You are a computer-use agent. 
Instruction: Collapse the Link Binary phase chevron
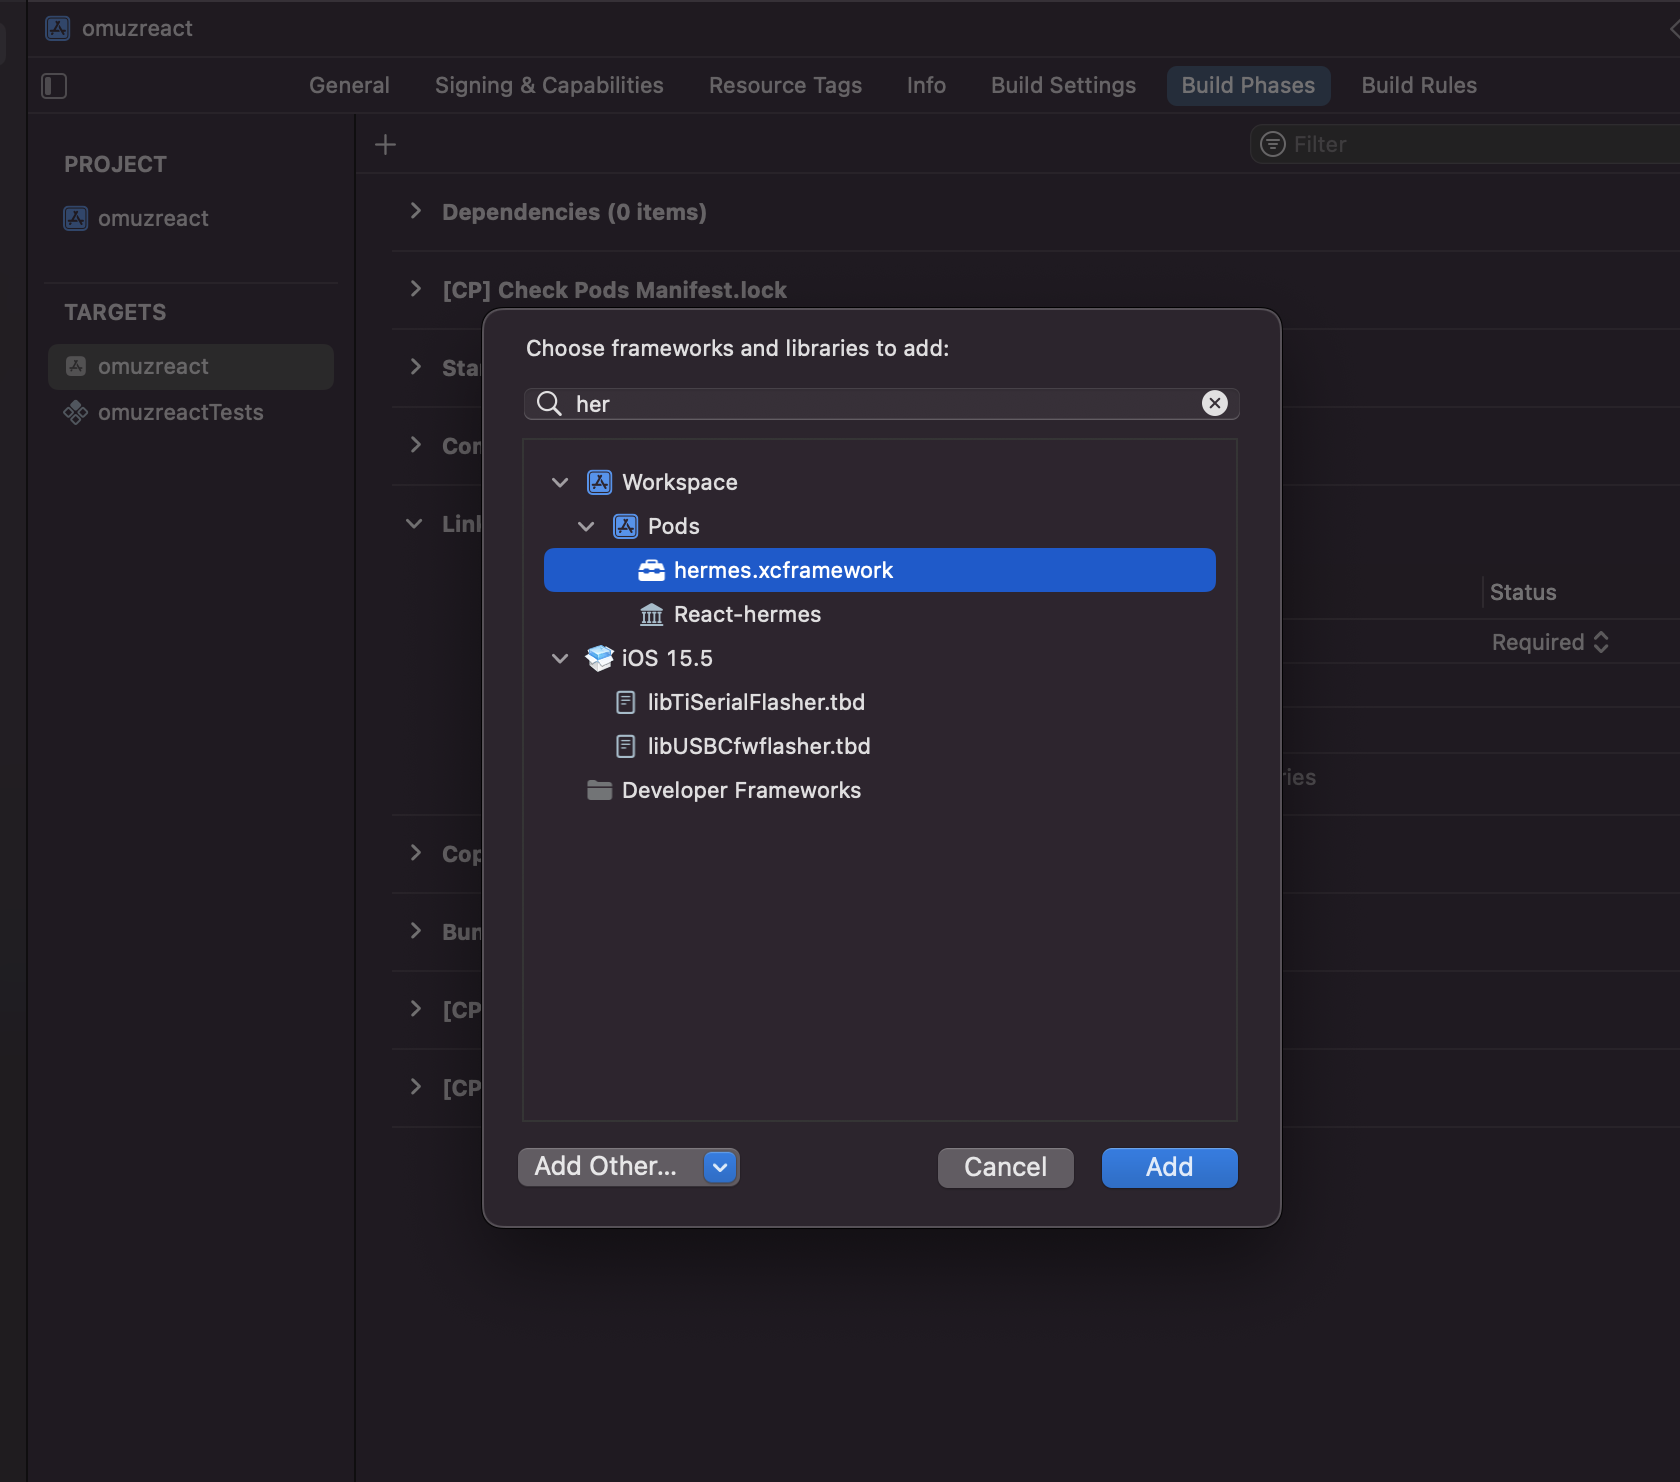tap(414, 523)
